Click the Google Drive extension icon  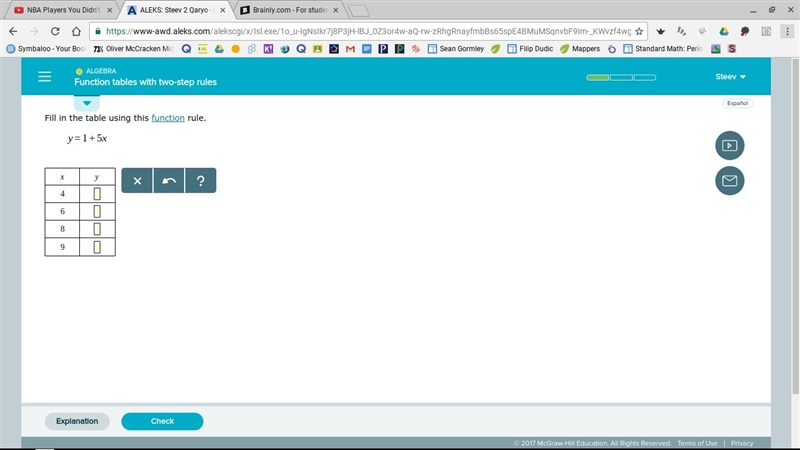(724, 31)
